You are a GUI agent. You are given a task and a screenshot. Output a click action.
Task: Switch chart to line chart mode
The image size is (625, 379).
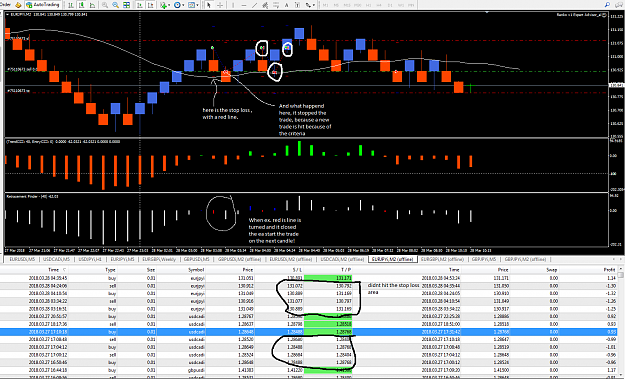92,5
